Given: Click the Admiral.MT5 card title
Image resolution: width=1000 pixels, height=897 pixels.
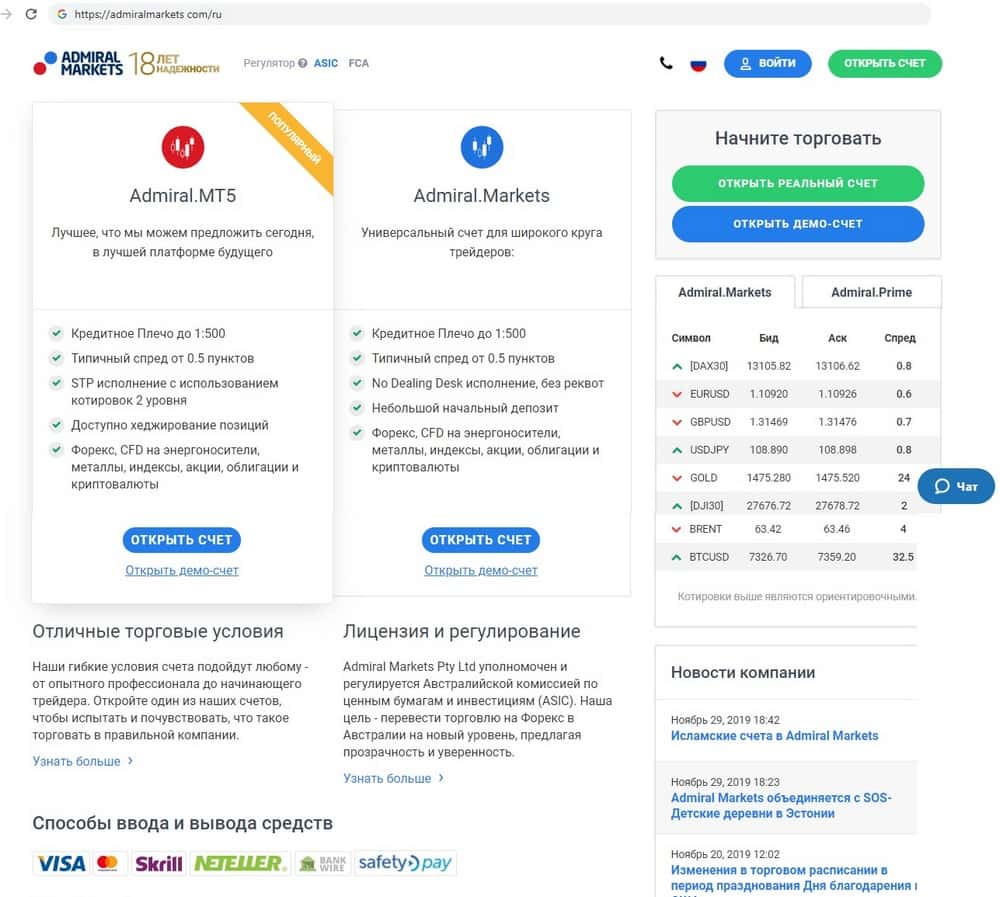Looking at the screenshot, I should (x=182, y=195).
